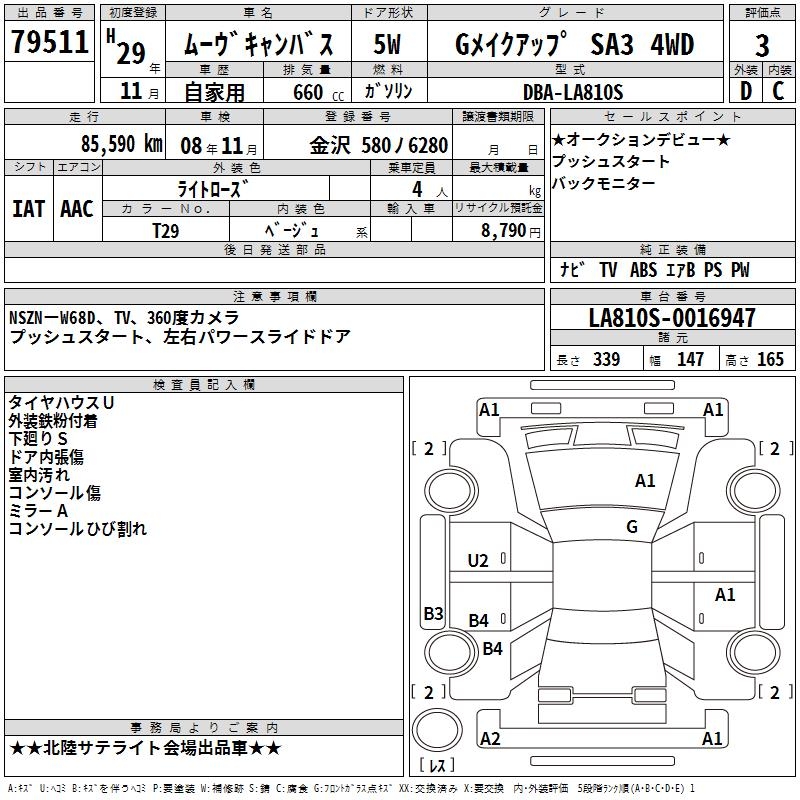Select the length value 339
This screenshot has width=800, height=800.
pos(606,359)
